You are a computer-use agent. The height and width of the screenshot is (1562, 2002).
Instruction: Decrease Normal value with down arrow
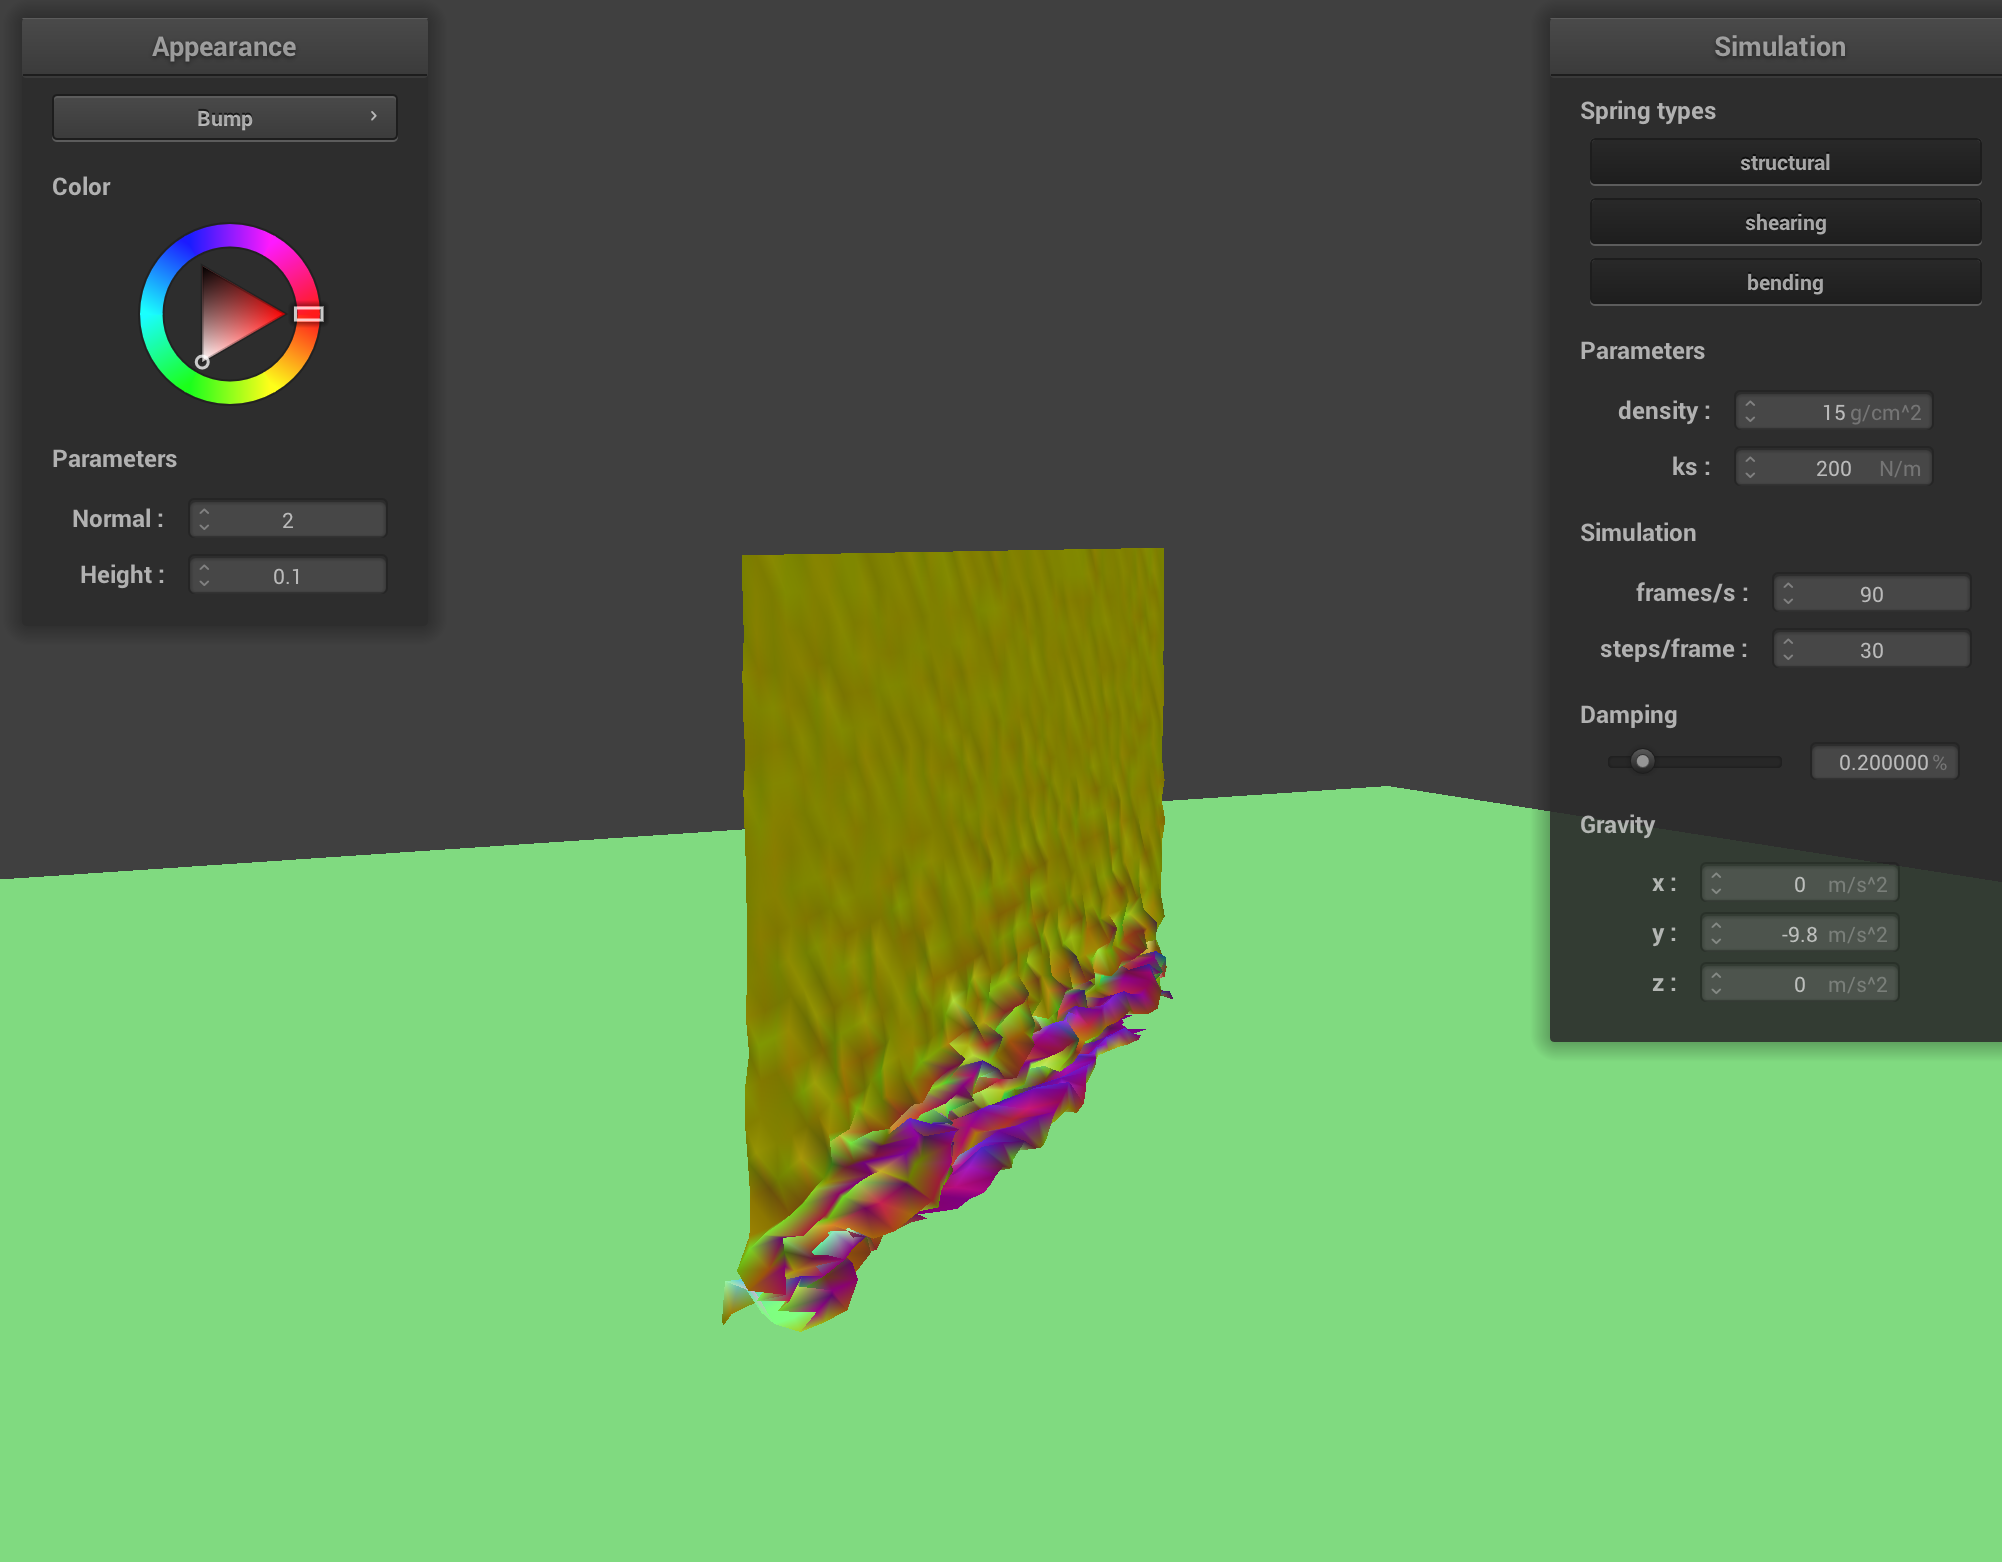(x=204, y=527)
